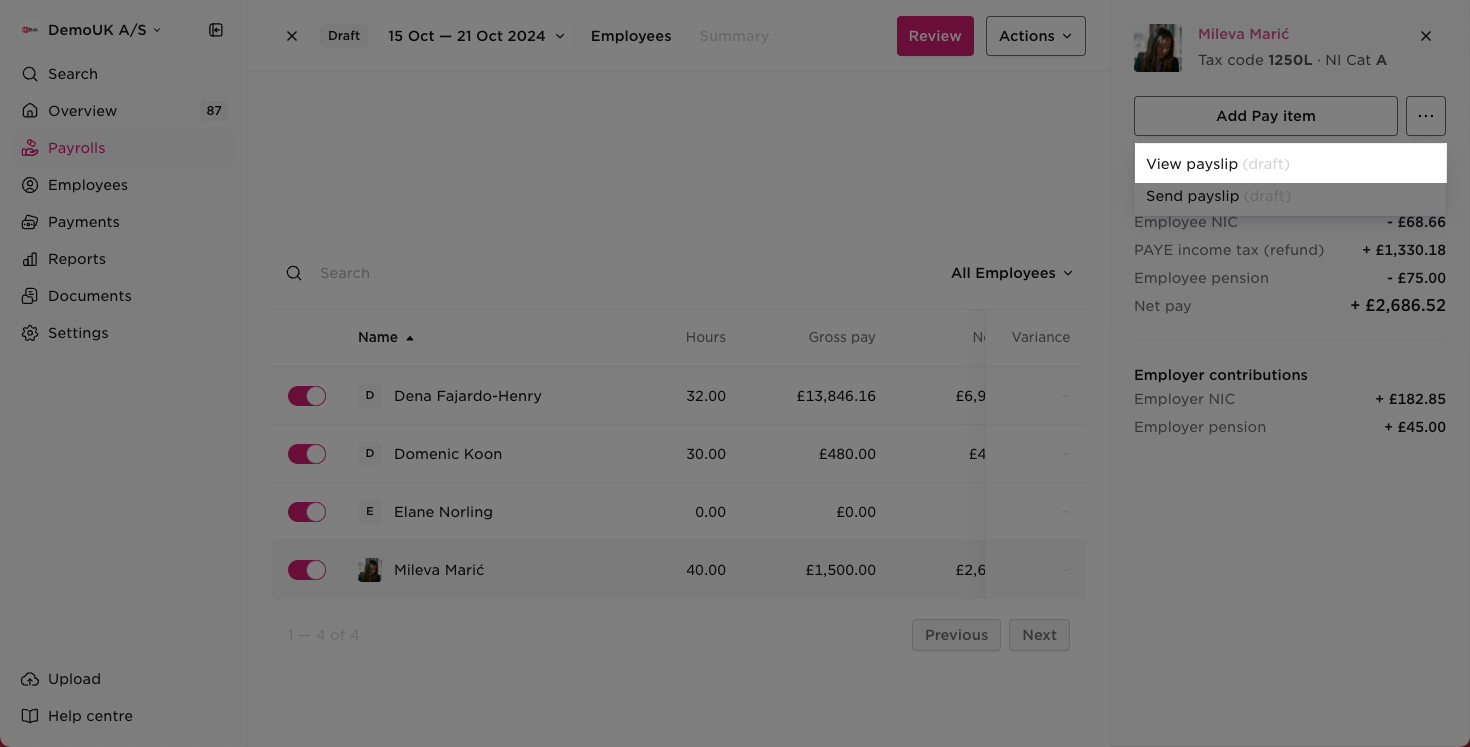Switch off Elane Norling's inclusion toggle
Viewport: 1470px width, 747px height.
tap(307, 511)
